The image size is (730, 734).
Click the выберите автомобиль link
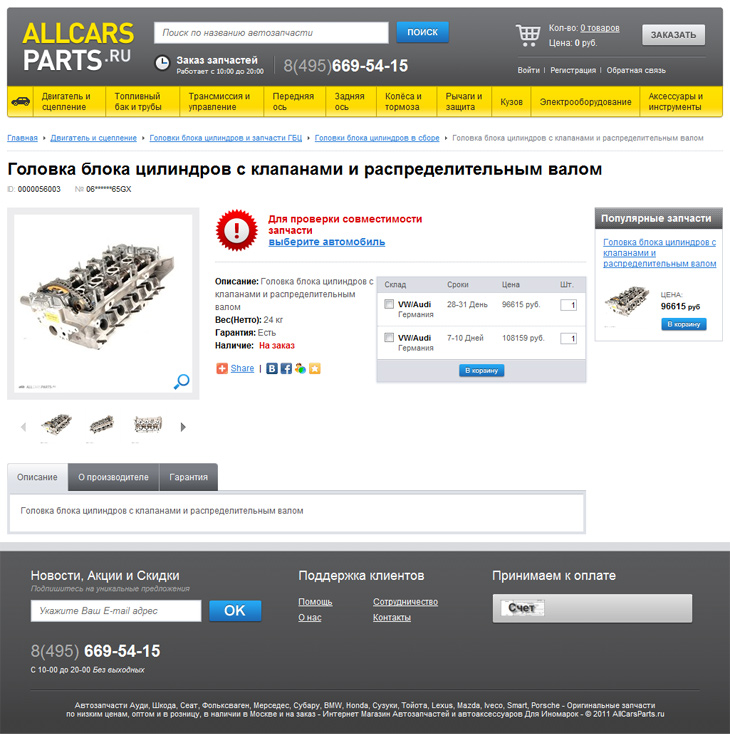tap(327, 242)
